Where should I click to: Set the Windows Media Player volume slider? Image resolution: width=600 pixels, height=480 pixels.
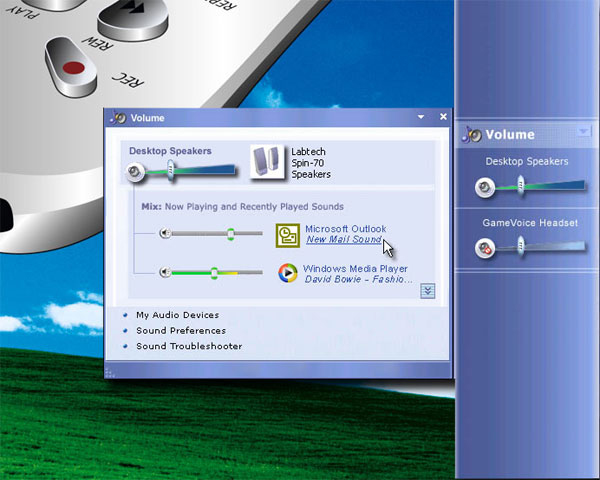tap(214, 273)
